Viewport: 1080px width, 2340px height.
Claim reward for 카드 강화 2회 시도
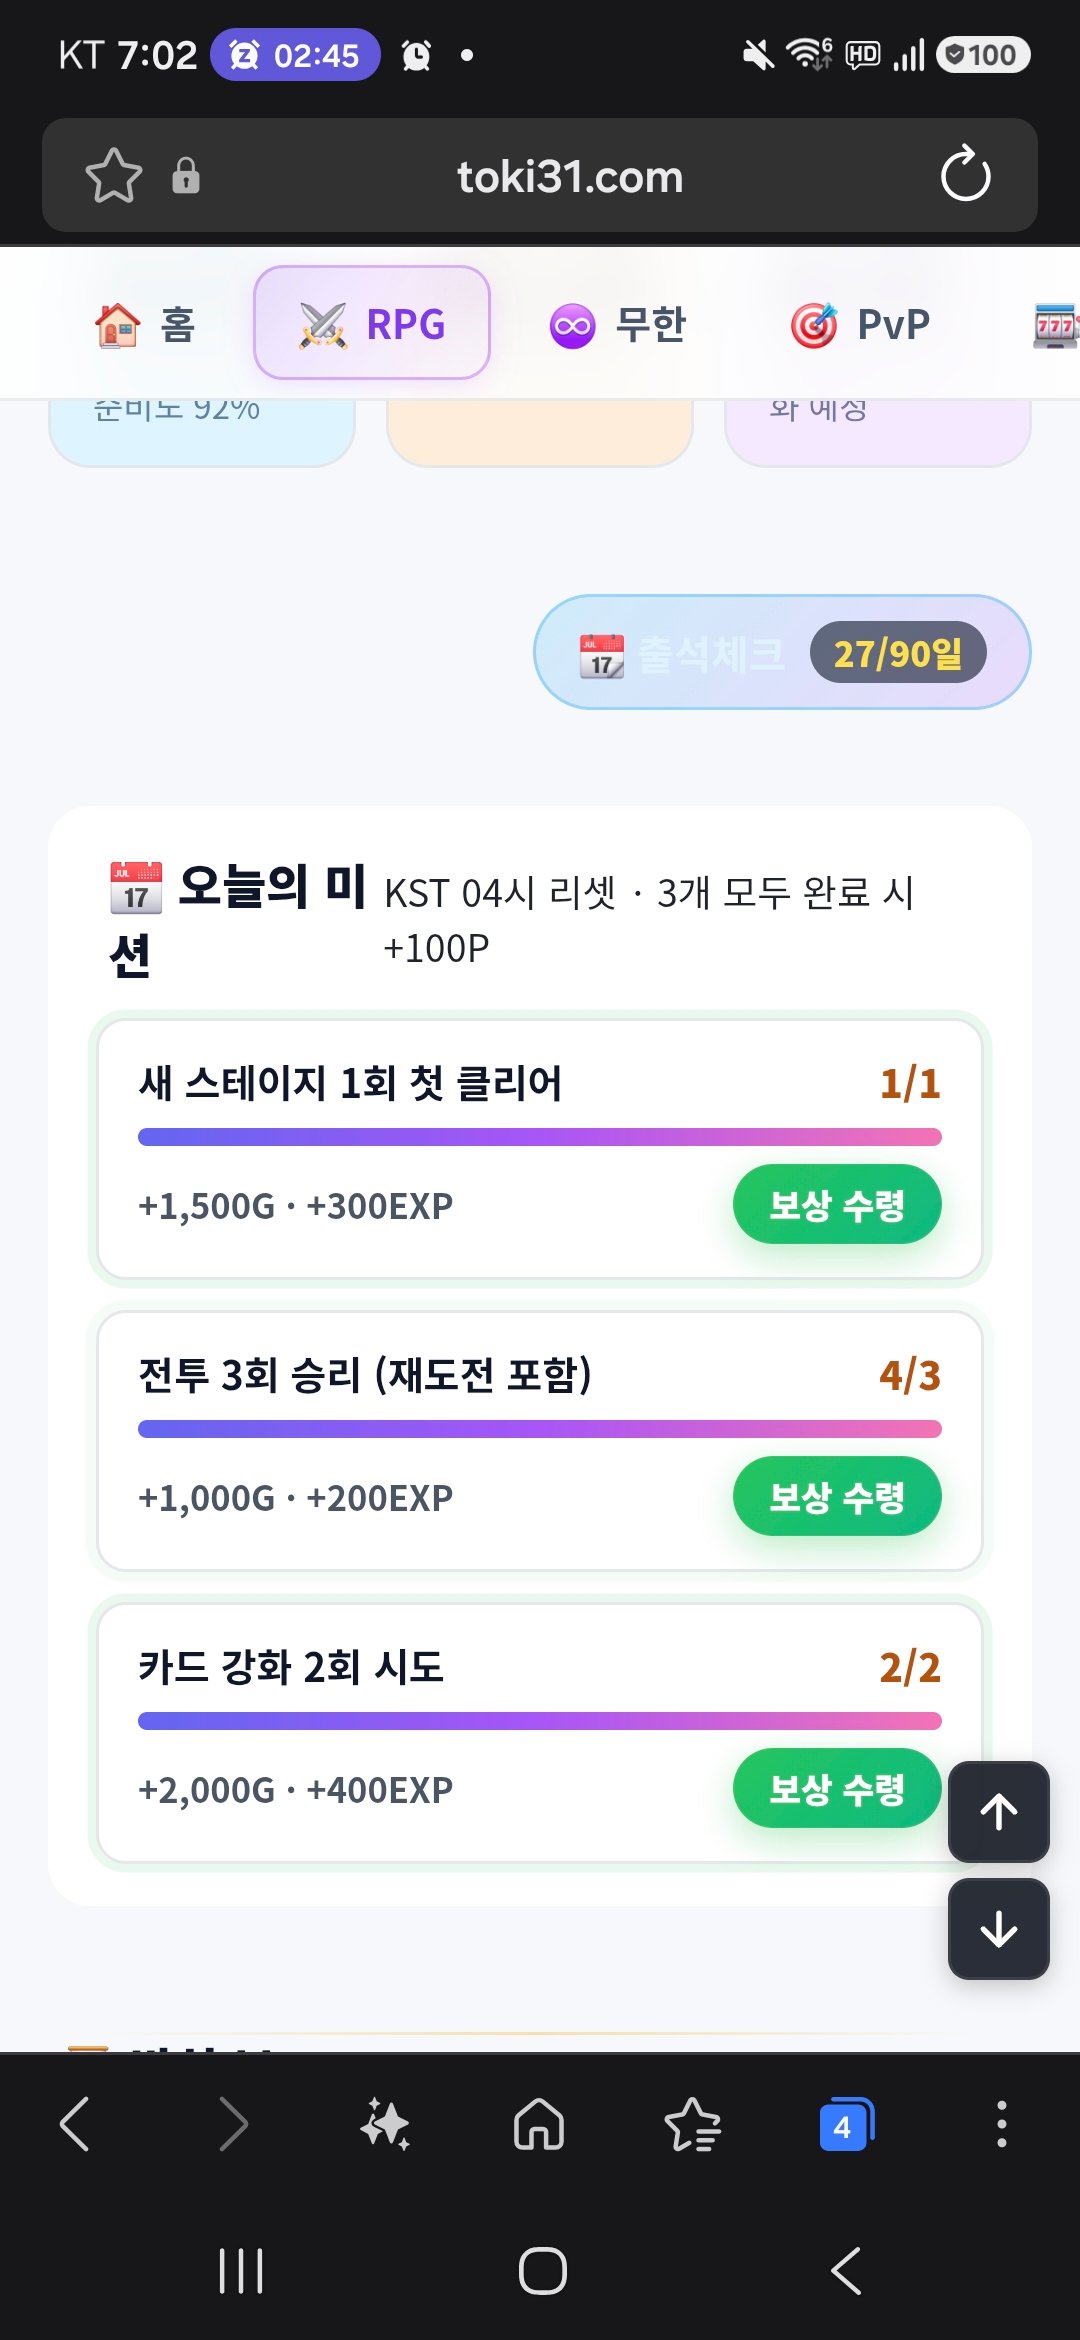[x=837, y=1789]
